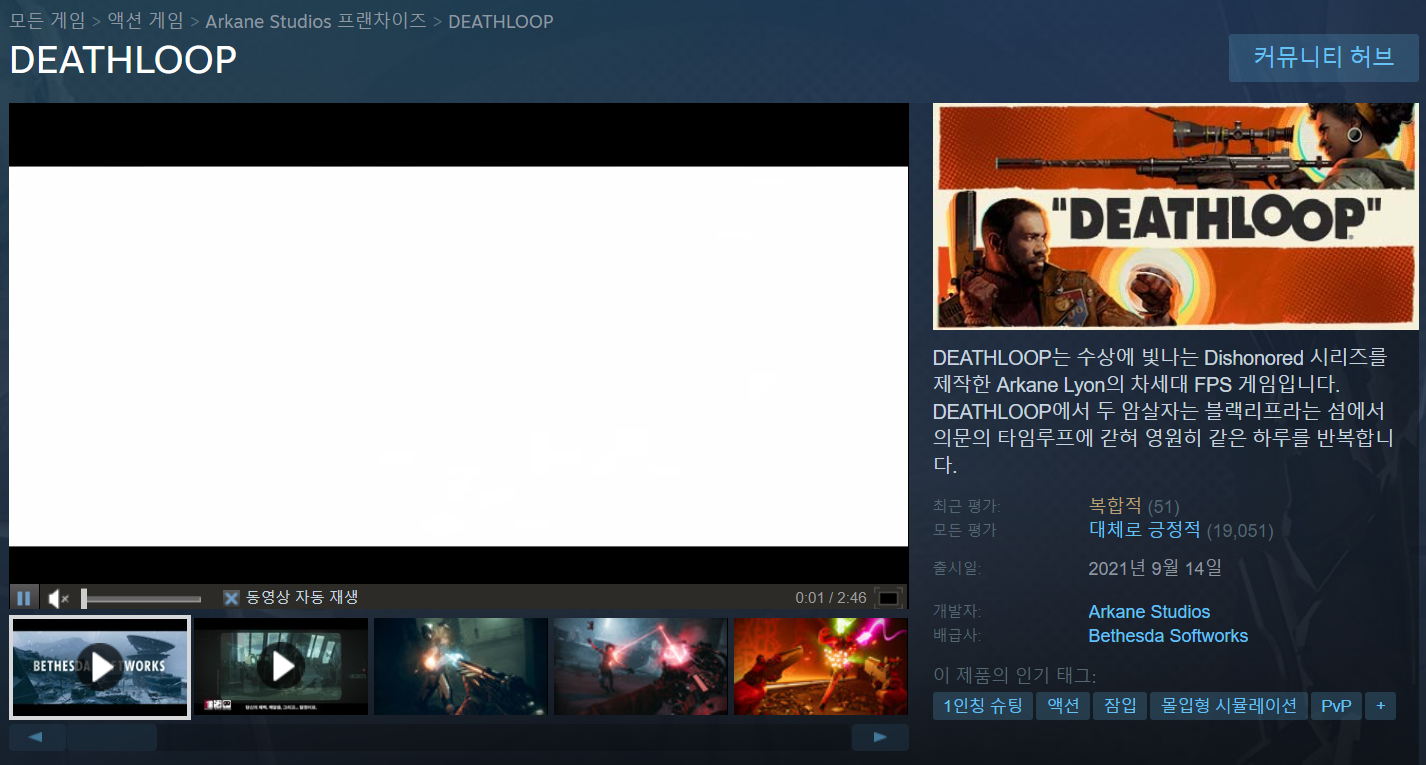Toggle 동영상 자동 재생 checkbox
This screenshot has width=1426, height=765.
point(231,598)
